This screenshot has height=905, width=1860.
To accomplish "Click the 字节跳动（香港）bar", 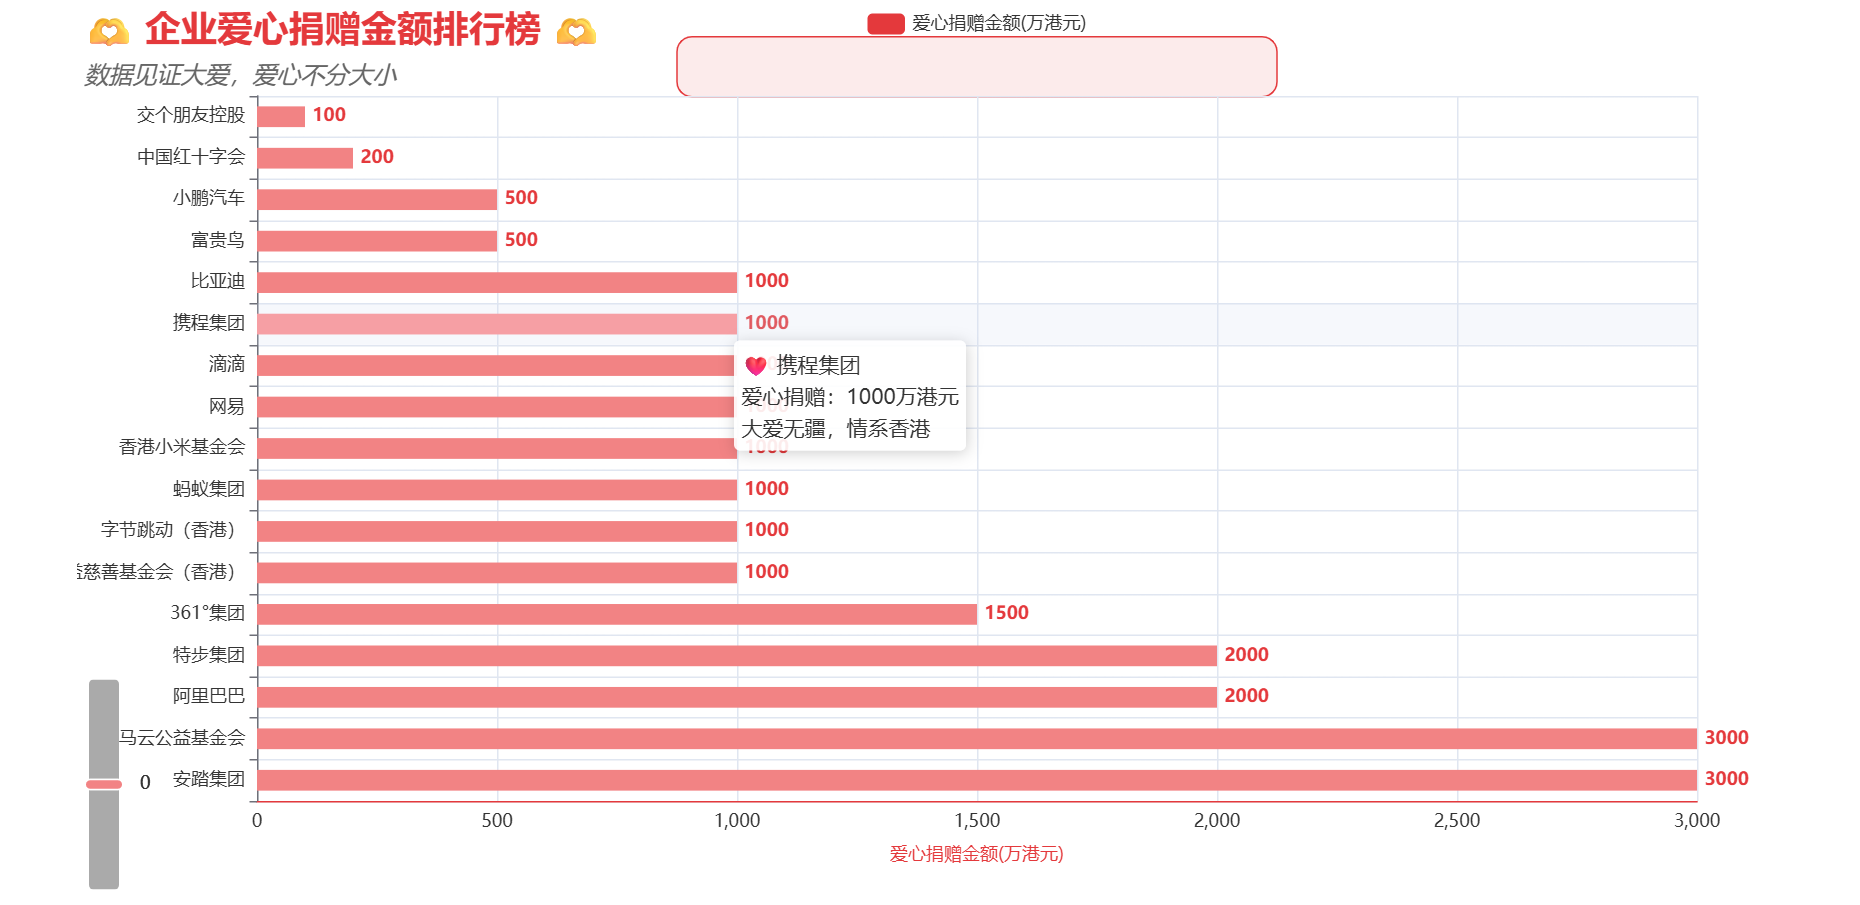I will (497, 531).
